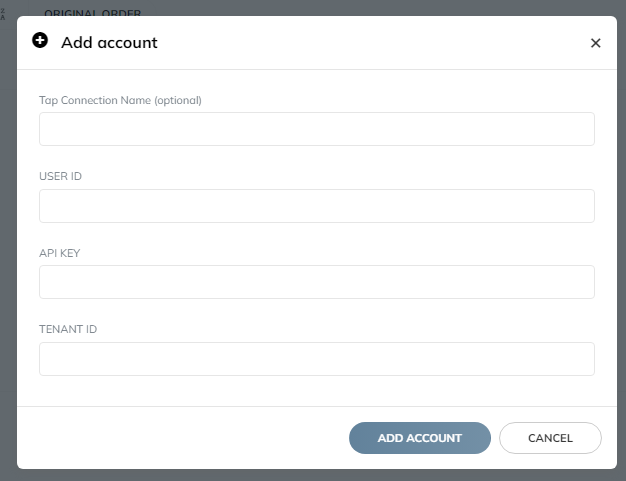The height and width of the screenshot is (481, 626).
Task: Focus the Tap Connection Name input field
Action: (x=317, y=129)
